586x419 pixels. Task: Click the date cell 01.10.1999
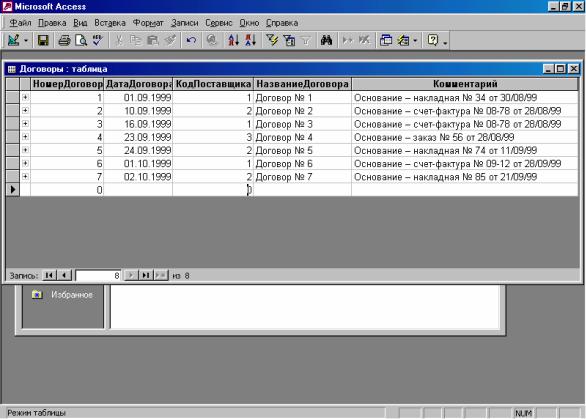138,164
